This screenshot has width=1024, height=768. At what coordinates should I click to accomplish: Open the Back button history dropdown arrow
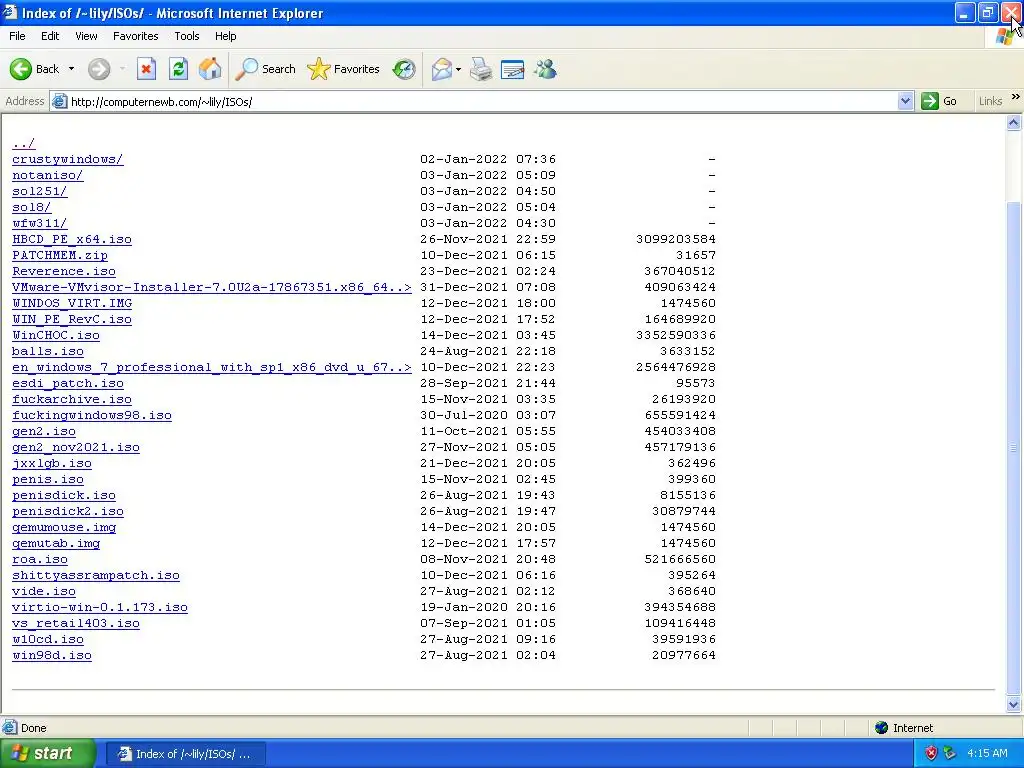pyautogui.click(x=71, y=69)
